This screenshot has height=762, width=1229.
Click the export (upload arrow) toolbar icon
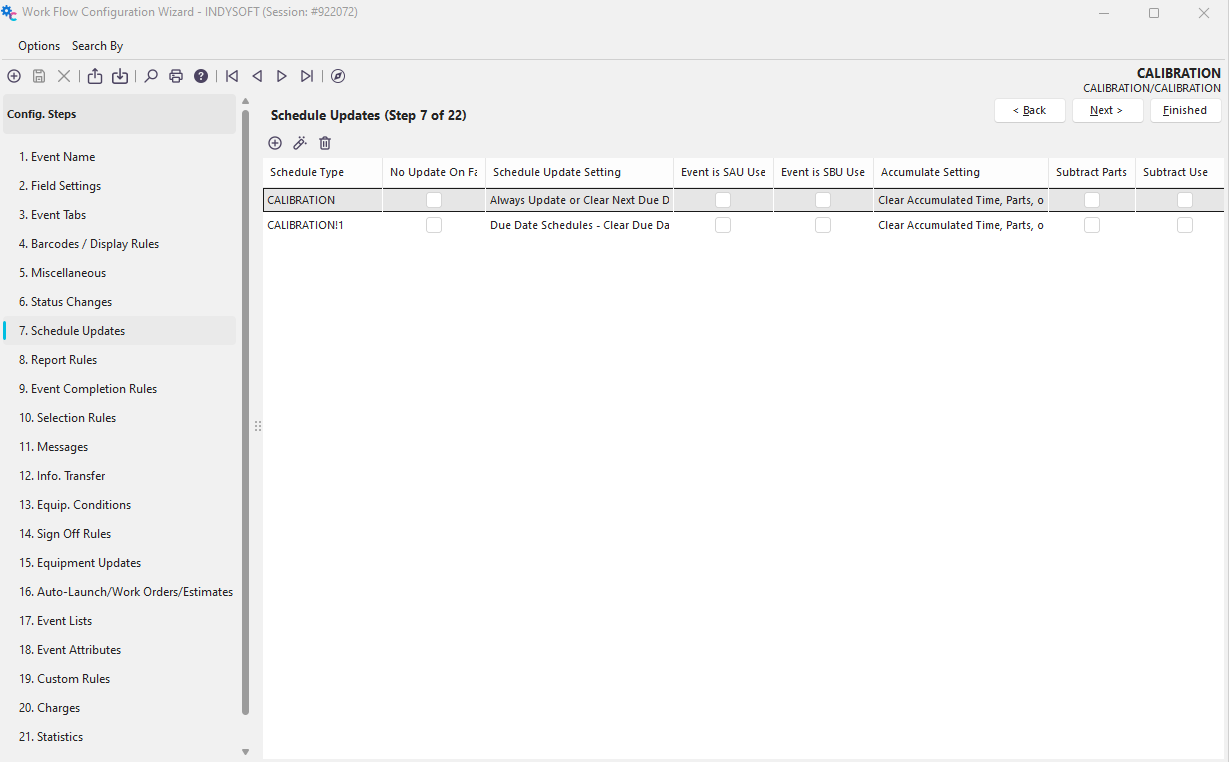click(95, 76)
